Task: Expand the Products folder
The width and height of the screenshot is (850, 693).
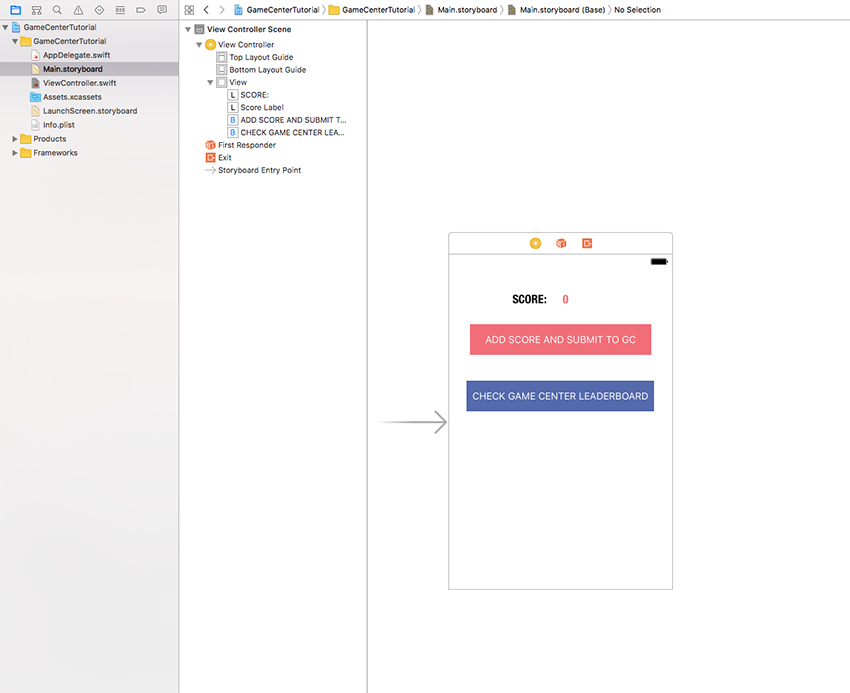Action: (x=15, y=139)
